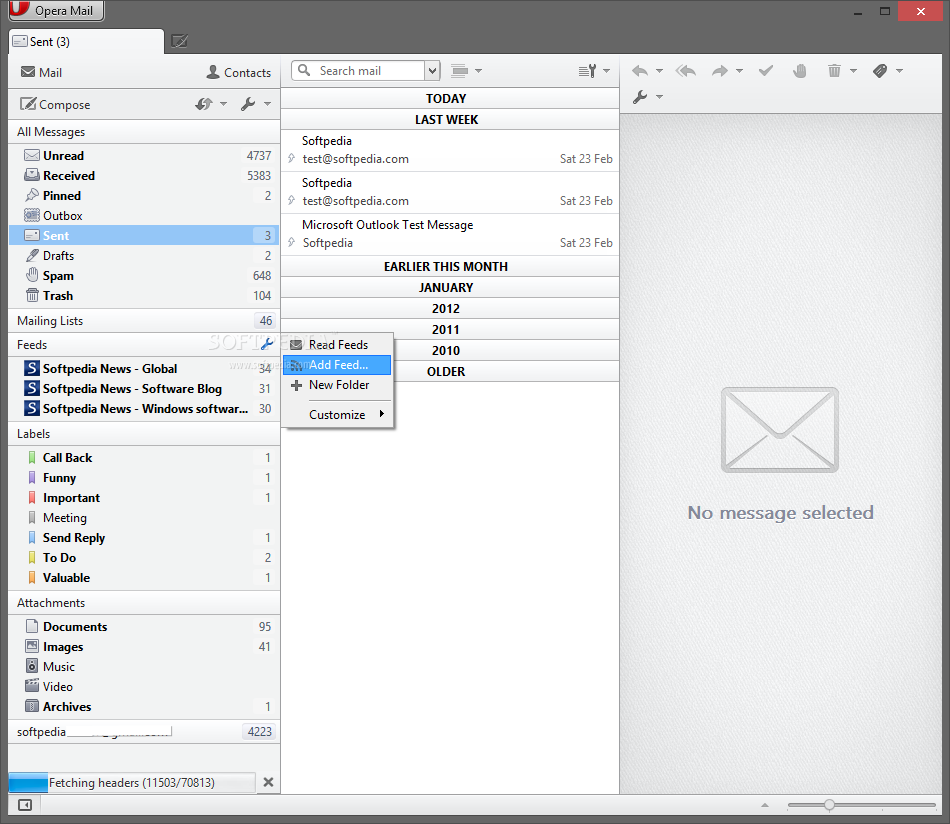Screen dimensions: 950x824
Task: Click the Opera Mail logo button
Action: (56, 10)
